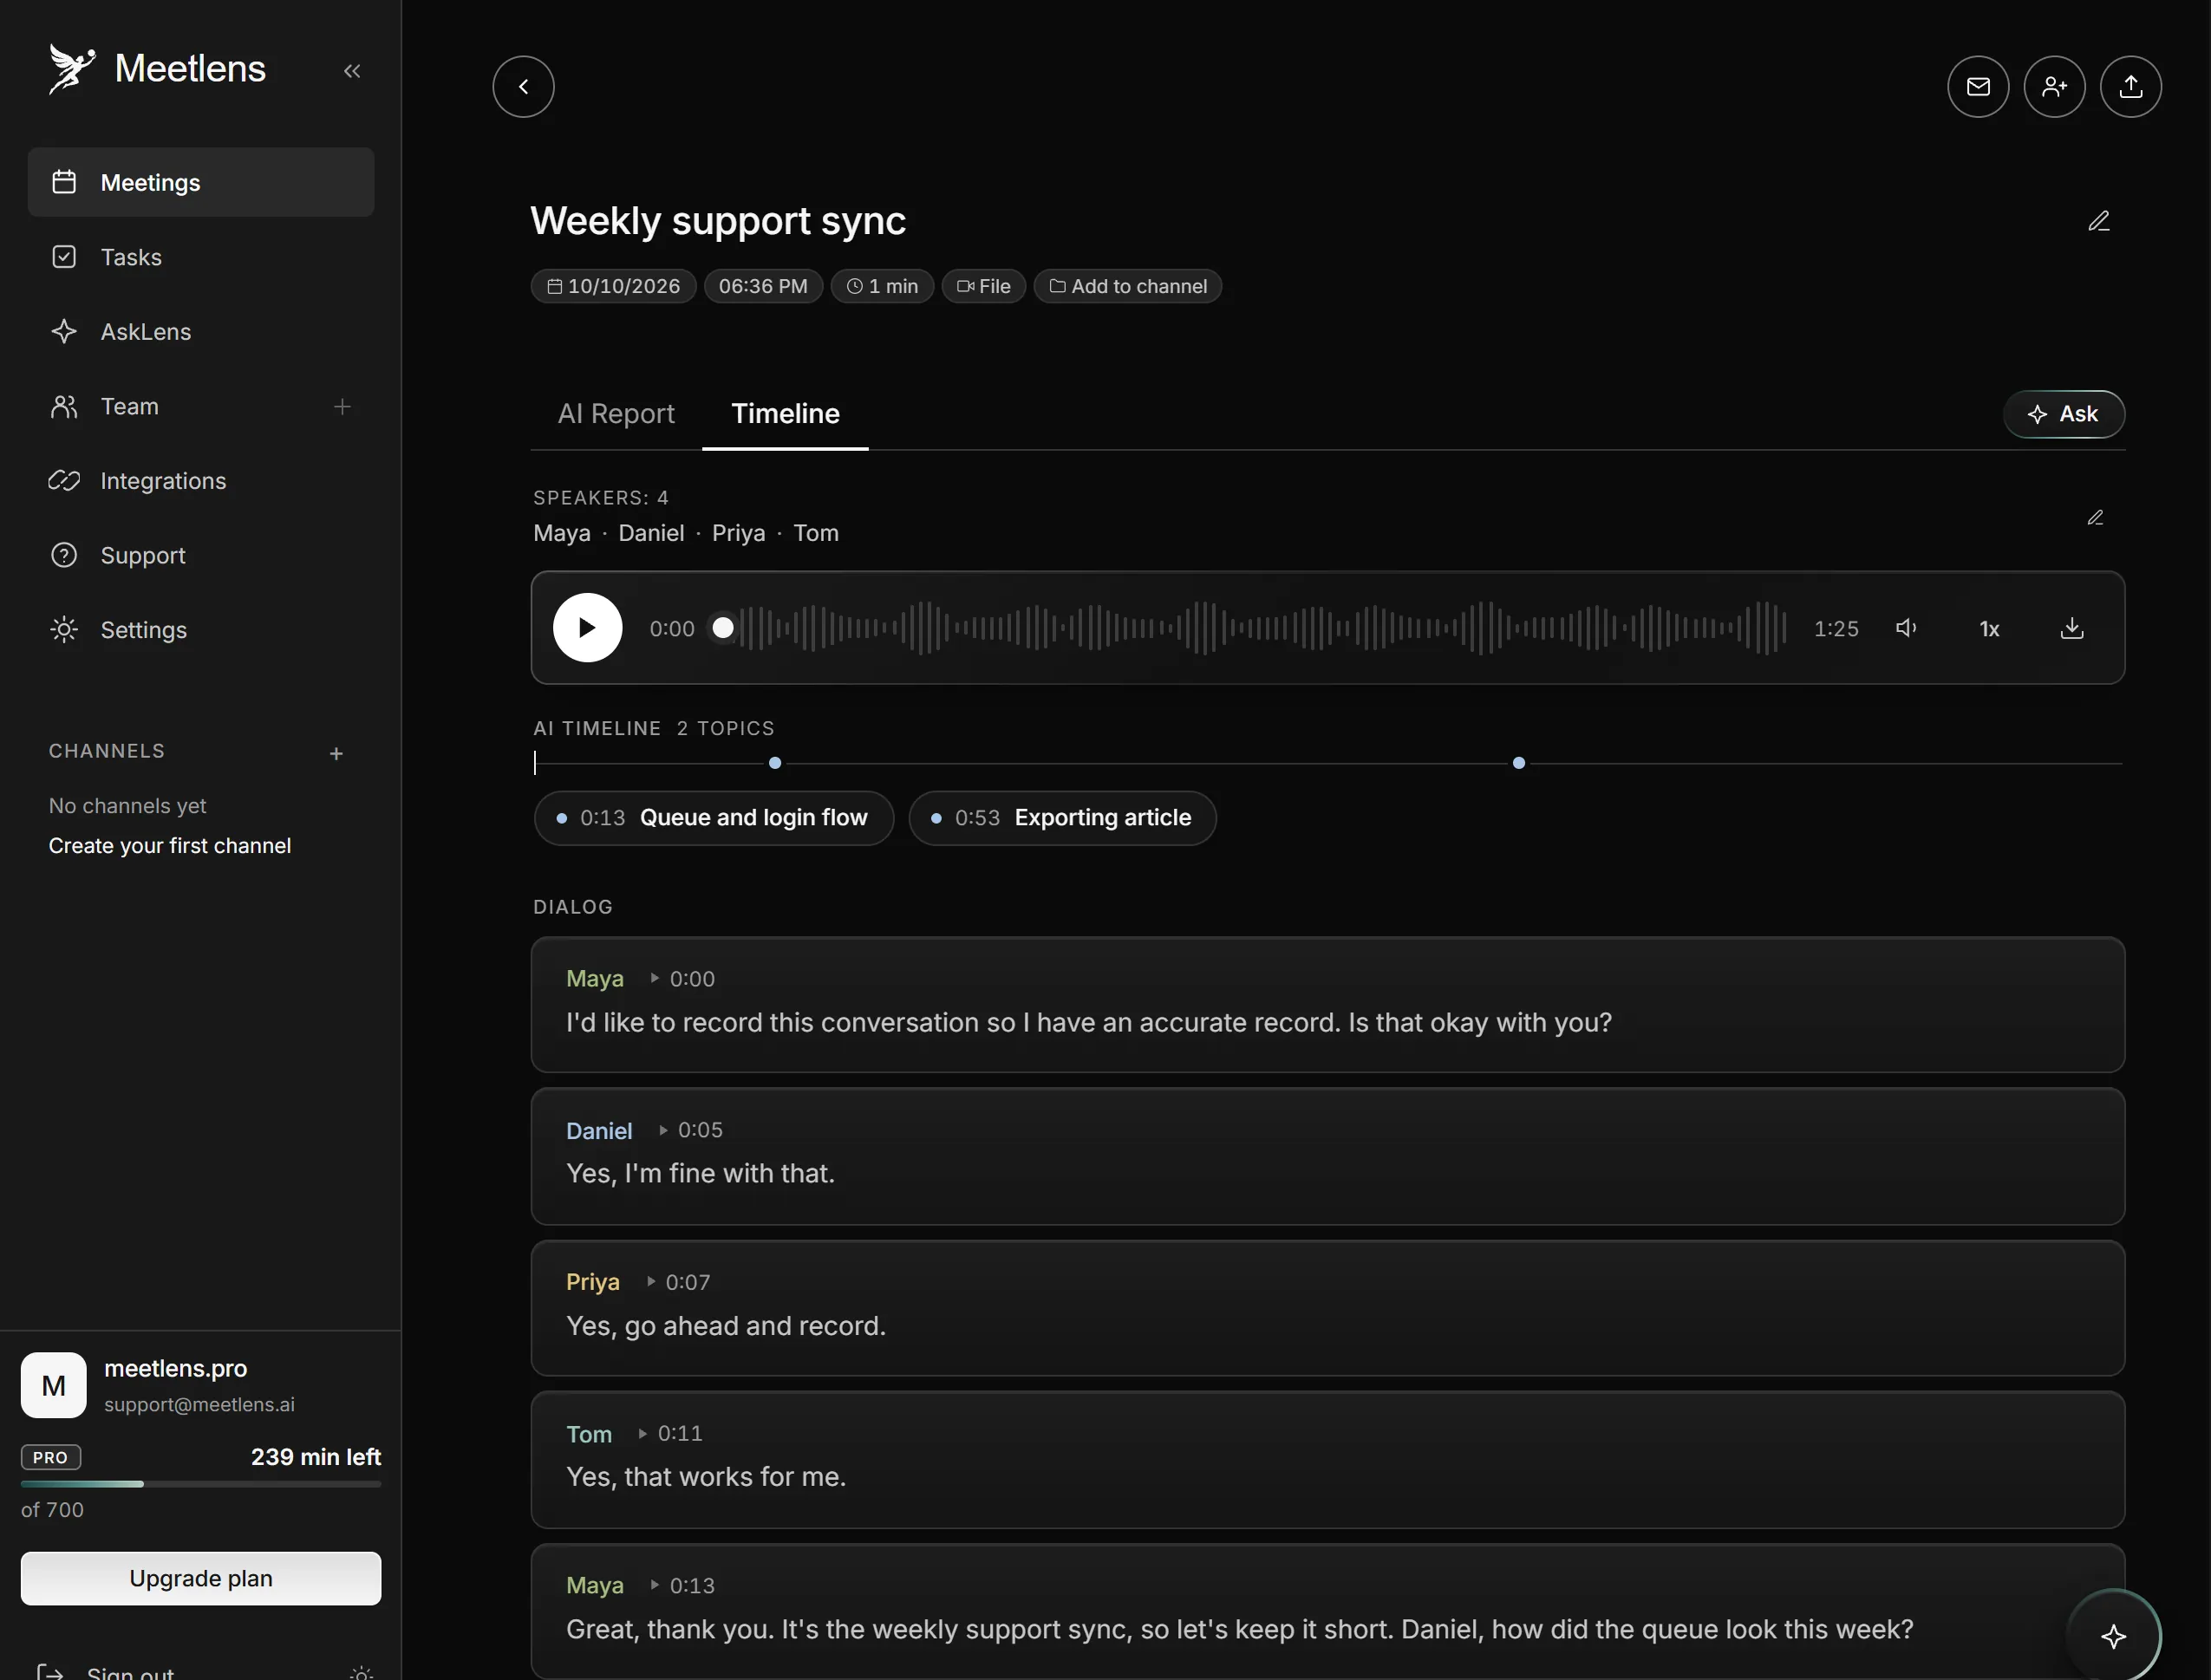Image resolution: width=2211 pixels, height=1680 pixels.
Task: Edit speakers with the small pencil icon
Action: pyautogui.click(x=2095, y=518)
